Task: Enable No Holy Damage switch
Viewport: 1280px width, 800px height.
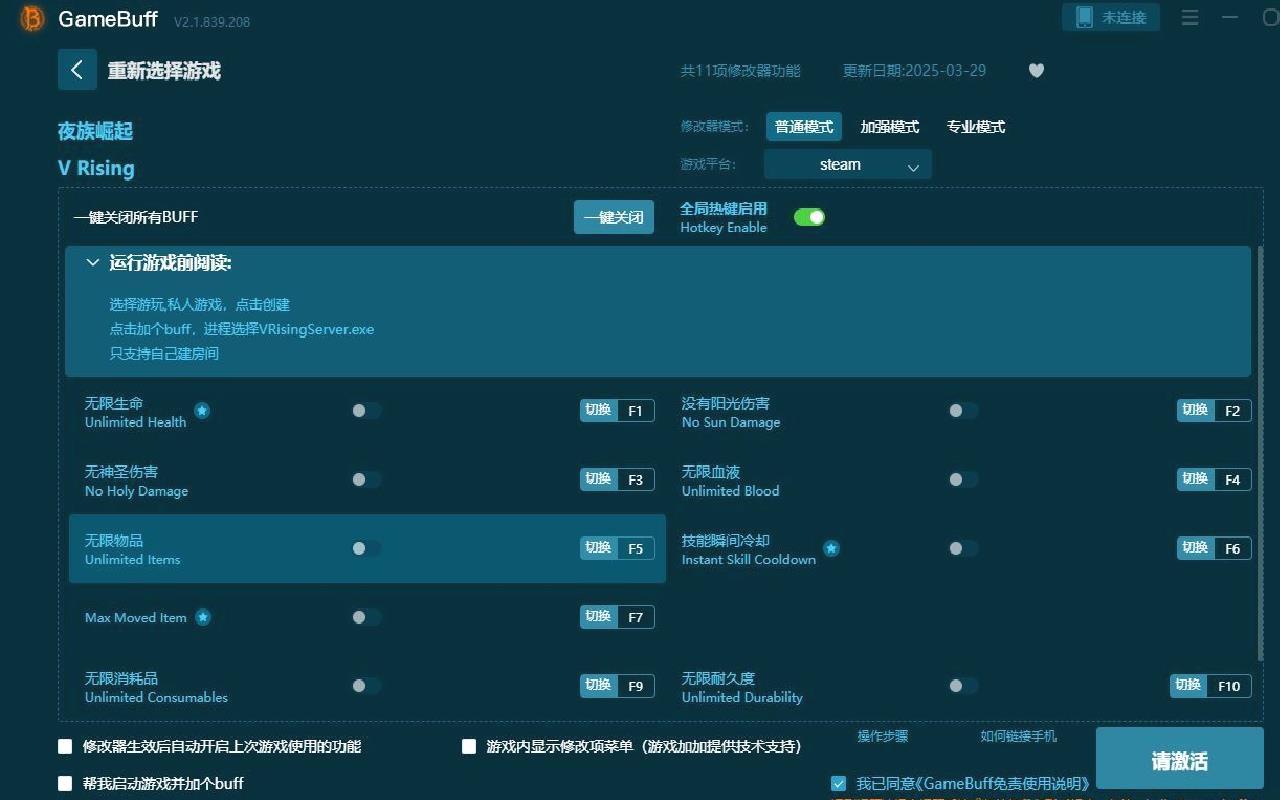Action: pos(366,479)
